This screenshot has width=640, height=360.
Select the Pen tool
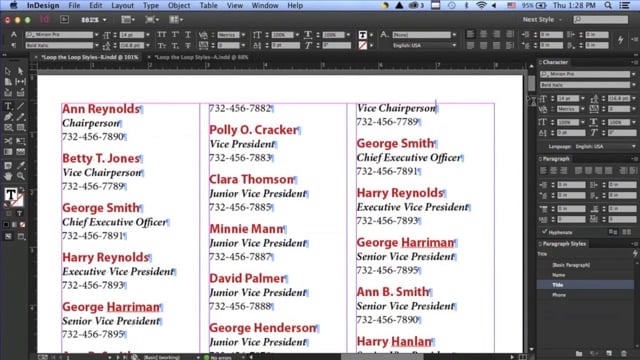(8, 117)
